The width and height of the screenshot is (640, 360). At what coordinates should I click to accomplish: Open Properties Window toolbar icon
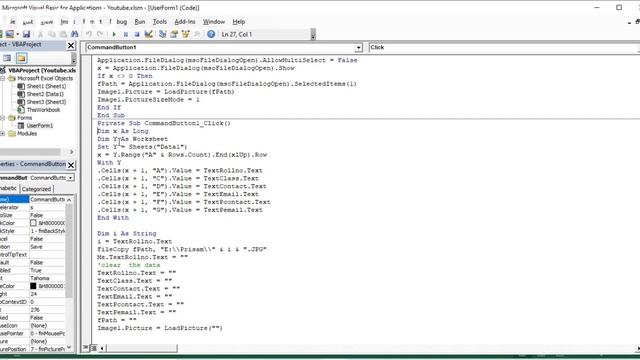pos(174,34)
